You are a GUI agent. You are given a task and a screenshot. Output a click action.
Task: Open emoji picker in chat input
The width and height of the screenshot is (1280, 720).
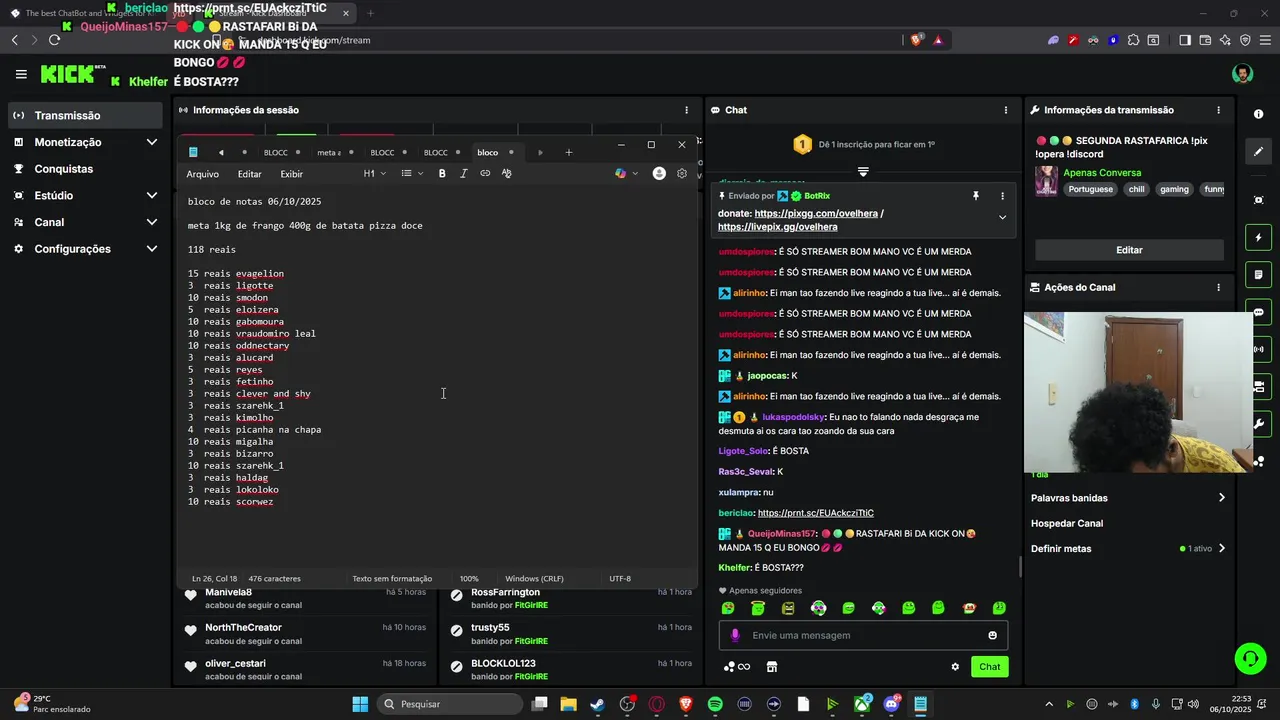coord(992,635)
